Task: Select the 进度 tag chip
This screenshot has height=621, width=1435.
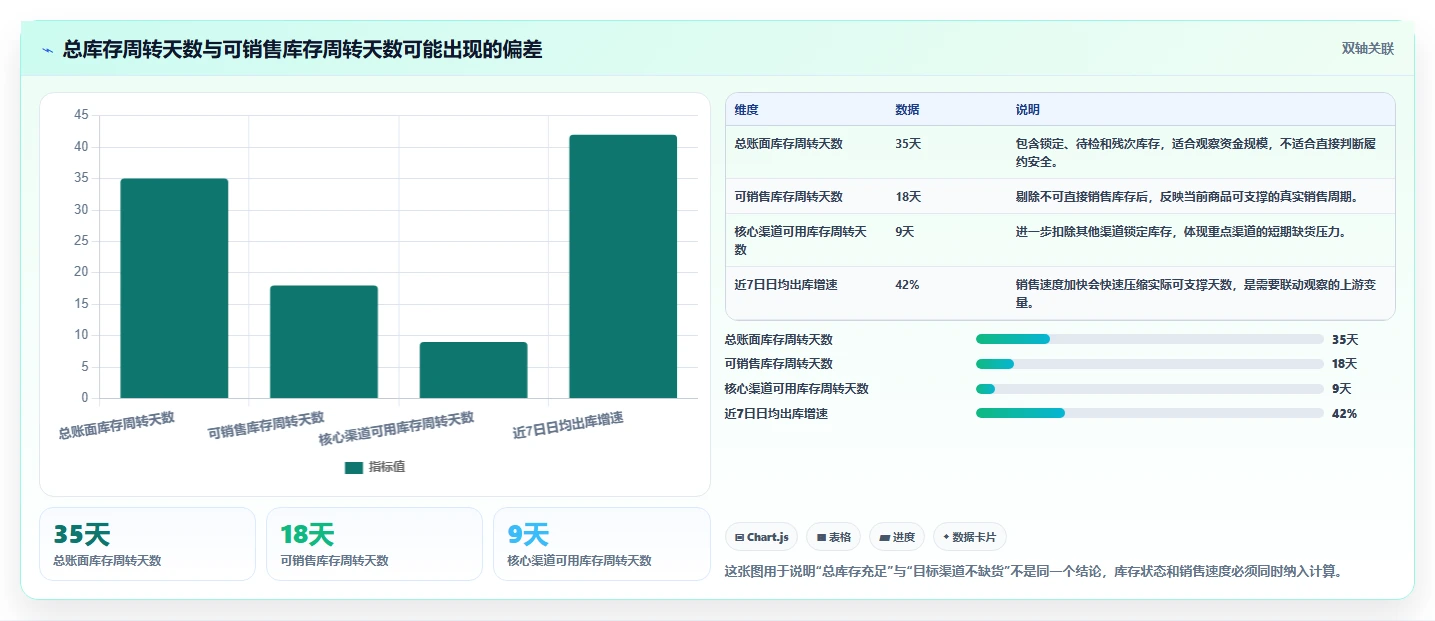Action: click(x=897, y=537)
